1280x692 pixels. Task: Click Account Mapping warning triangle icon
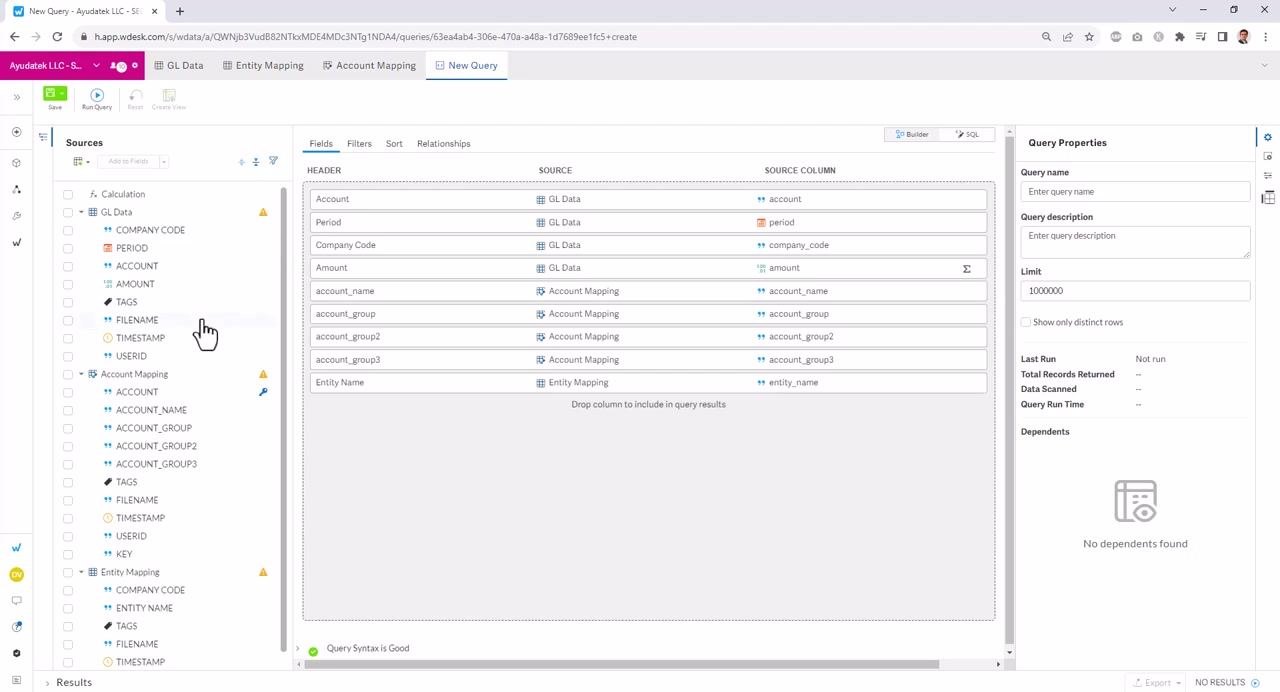263,374
